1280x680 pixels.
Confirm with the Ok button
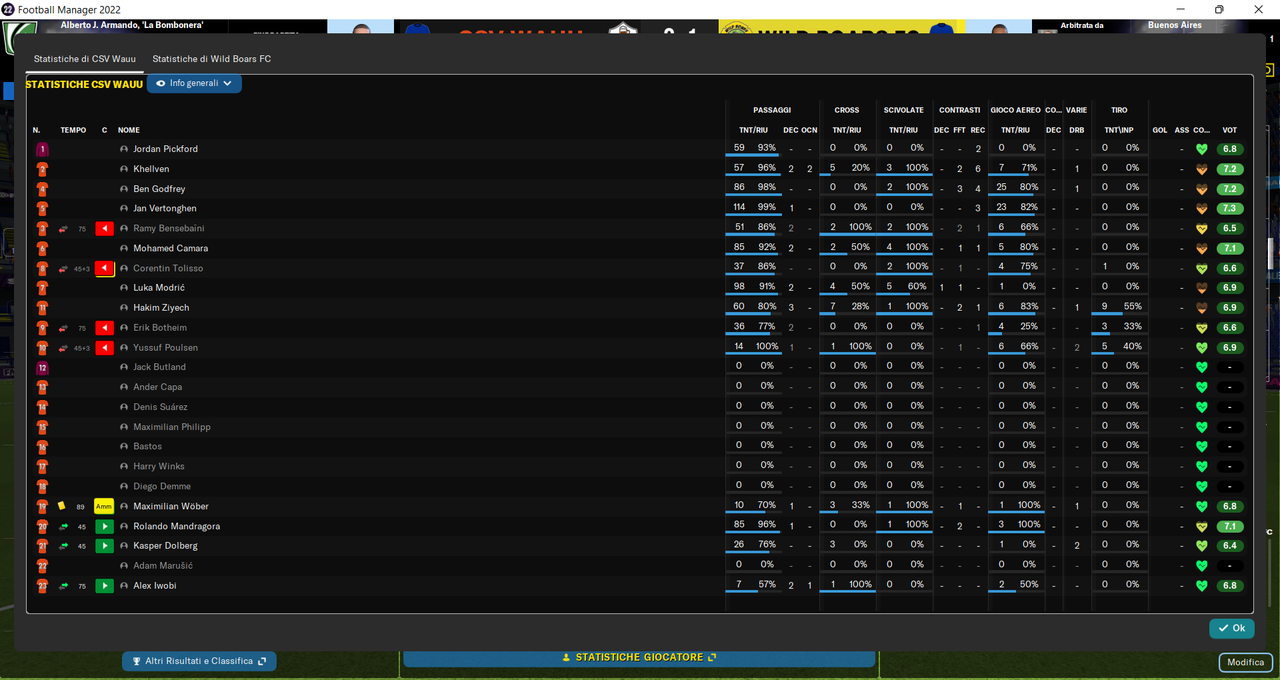click(x=1232, y=628)
